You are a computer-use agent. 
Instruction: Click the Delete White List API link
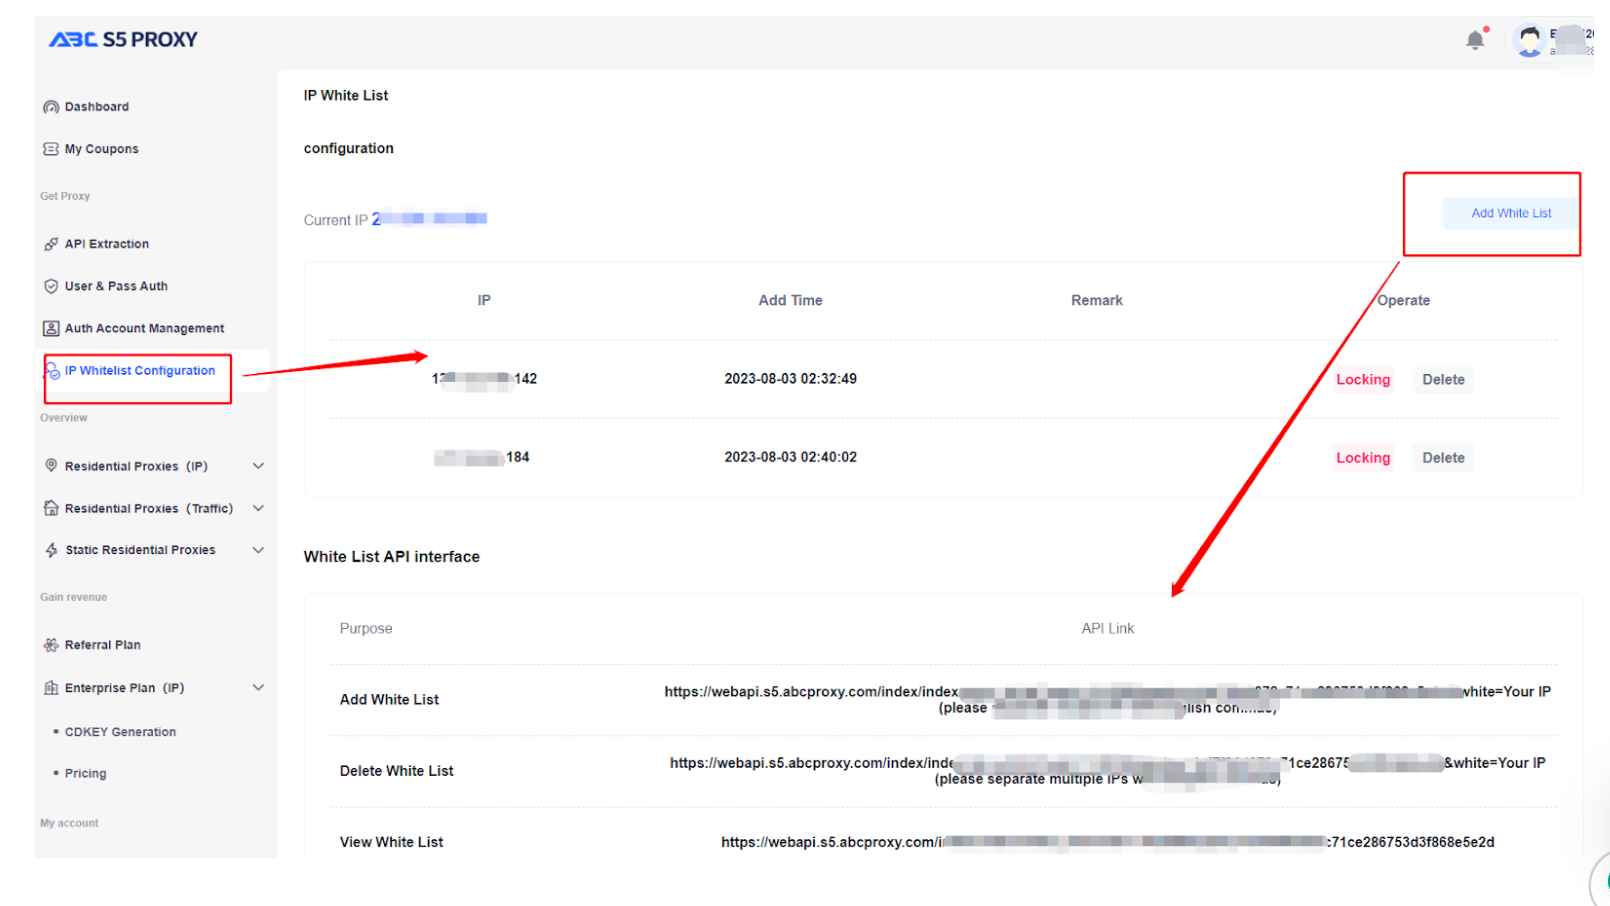point(1107,771)
